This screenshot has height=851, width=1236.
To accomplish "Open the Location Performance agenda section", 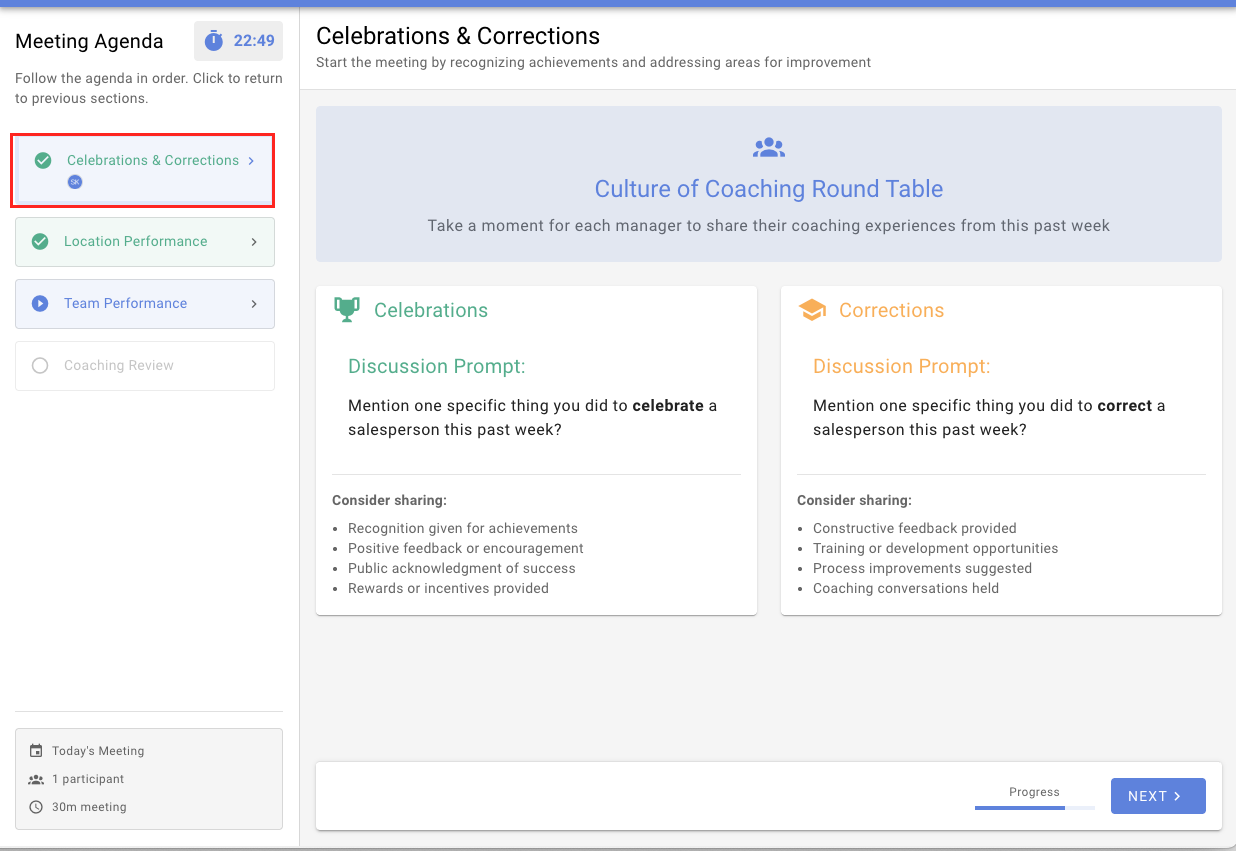I will (145, 242).
